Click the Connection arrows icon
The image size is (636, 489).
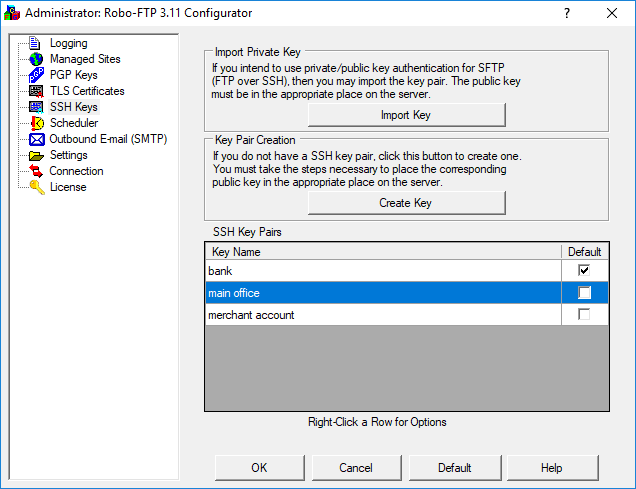[x=36, y=171]
